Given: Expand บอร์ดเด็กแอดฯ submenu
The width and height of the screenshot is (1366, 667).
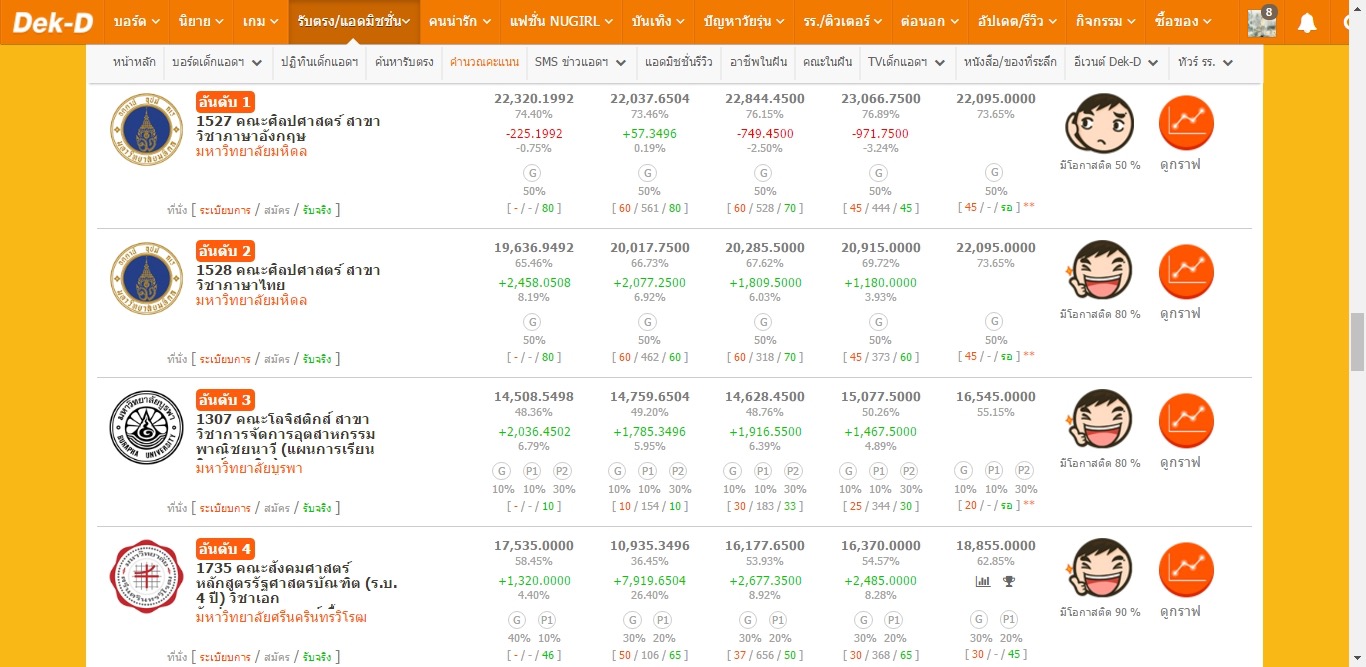Looking at the screenshot, I should click(217, 62).
